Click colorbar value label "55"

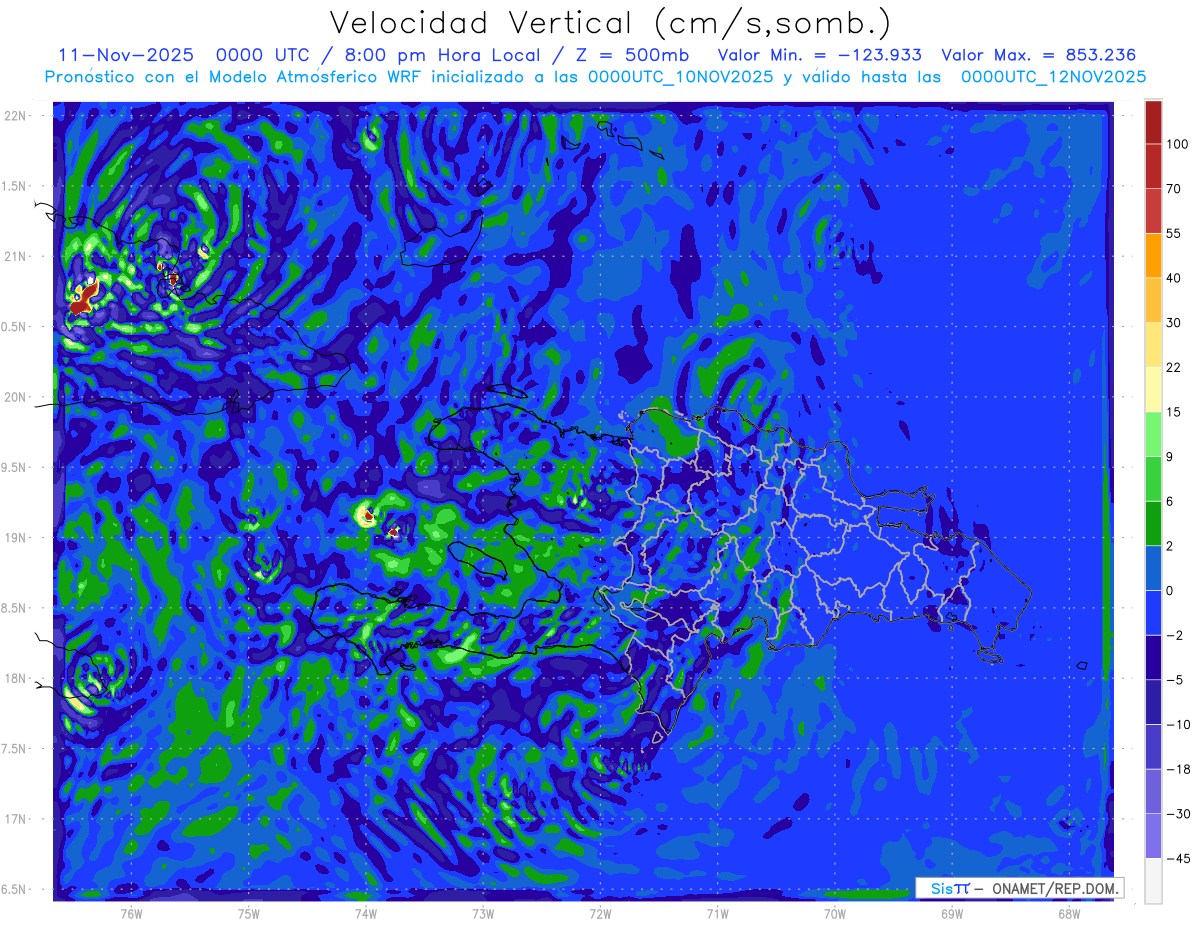[1175, 233]
